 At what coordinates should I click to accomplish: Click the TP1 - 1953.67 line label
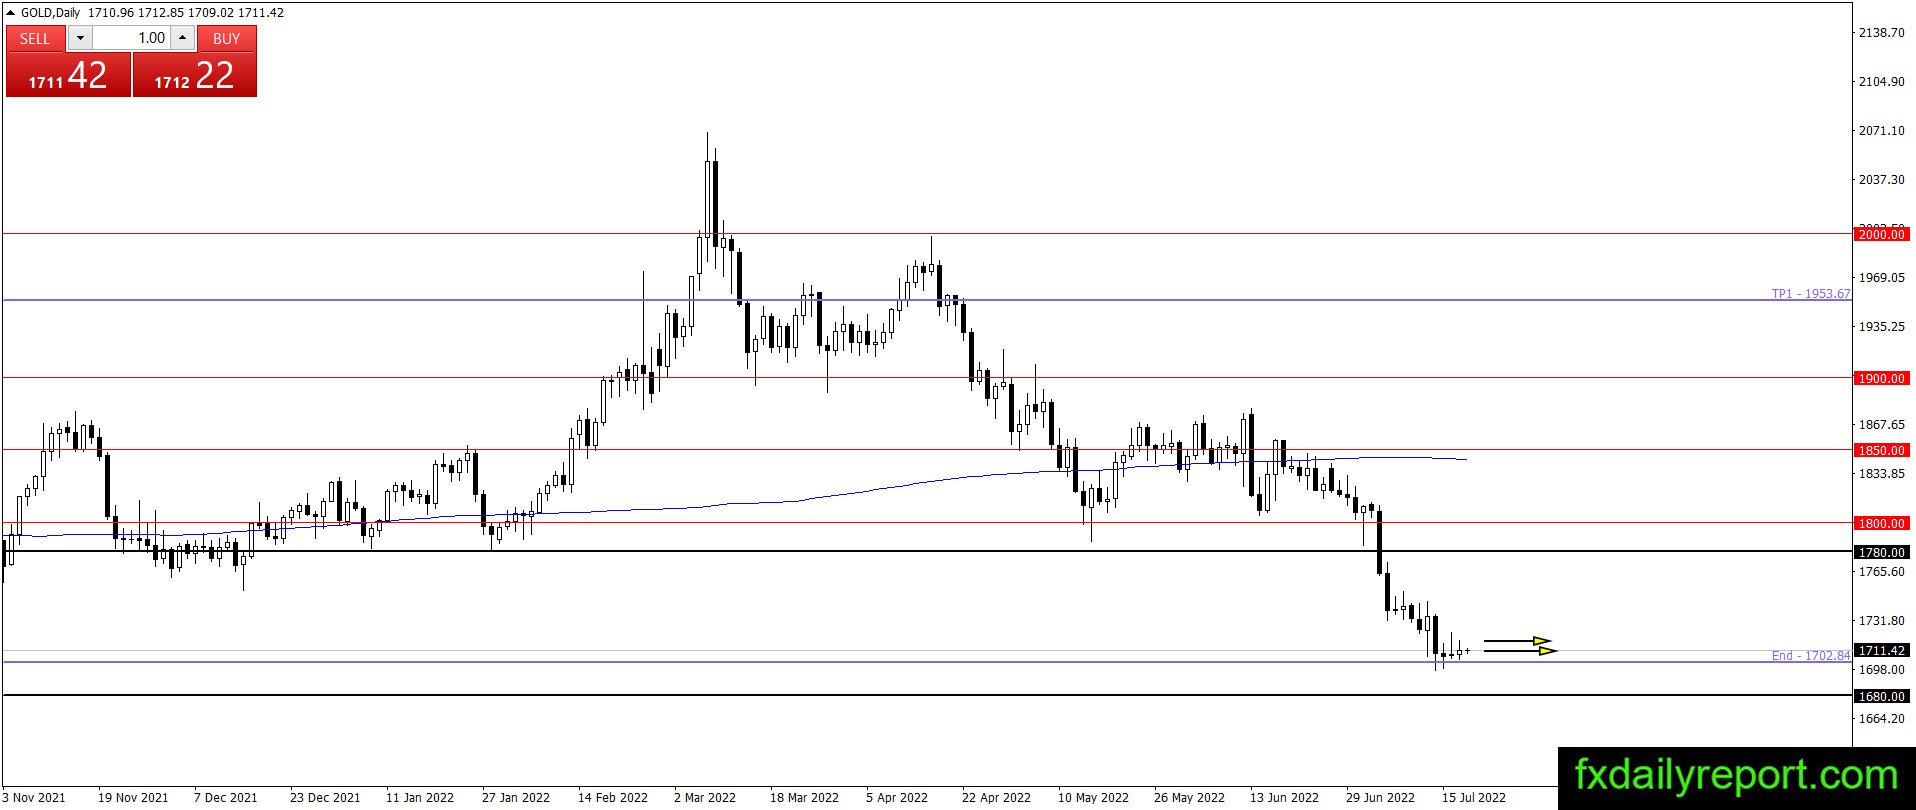[1811, 294]
